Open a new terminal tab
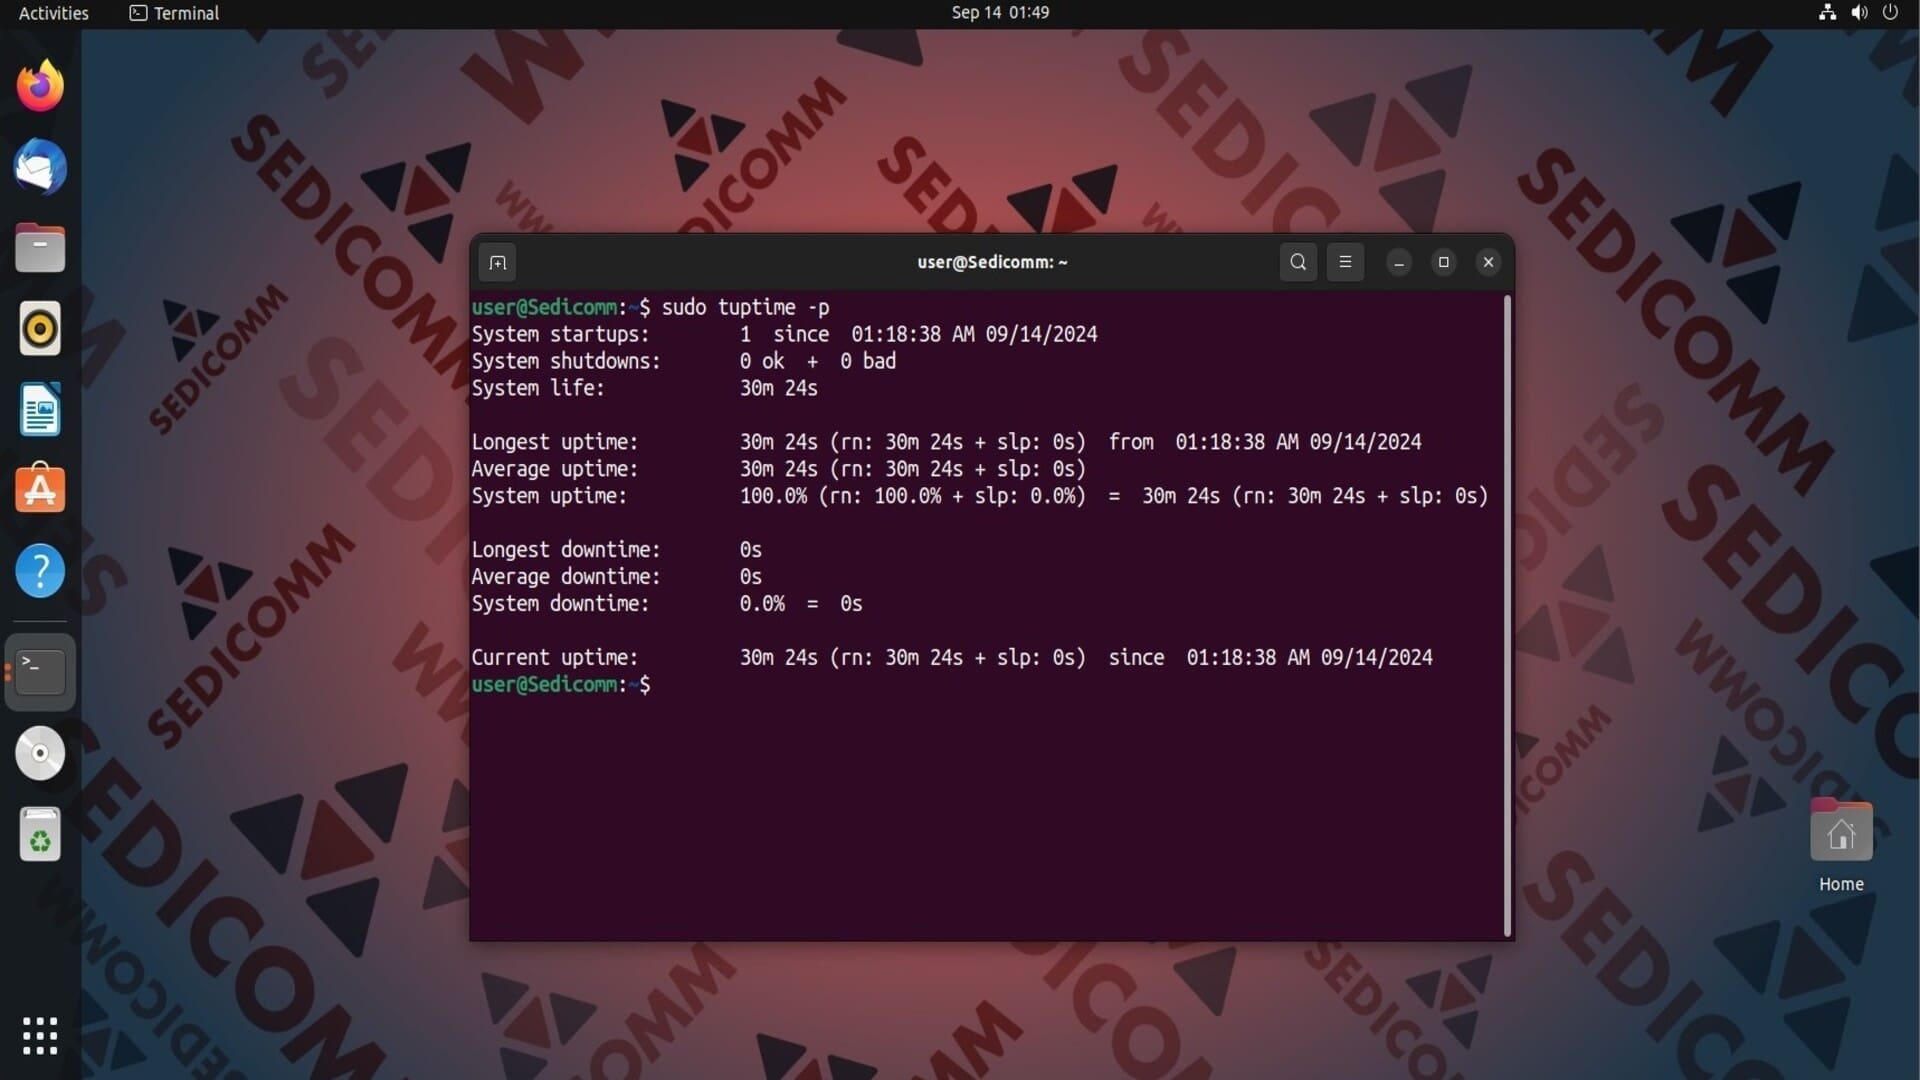 pyautogui.click(x=497, y=263)
